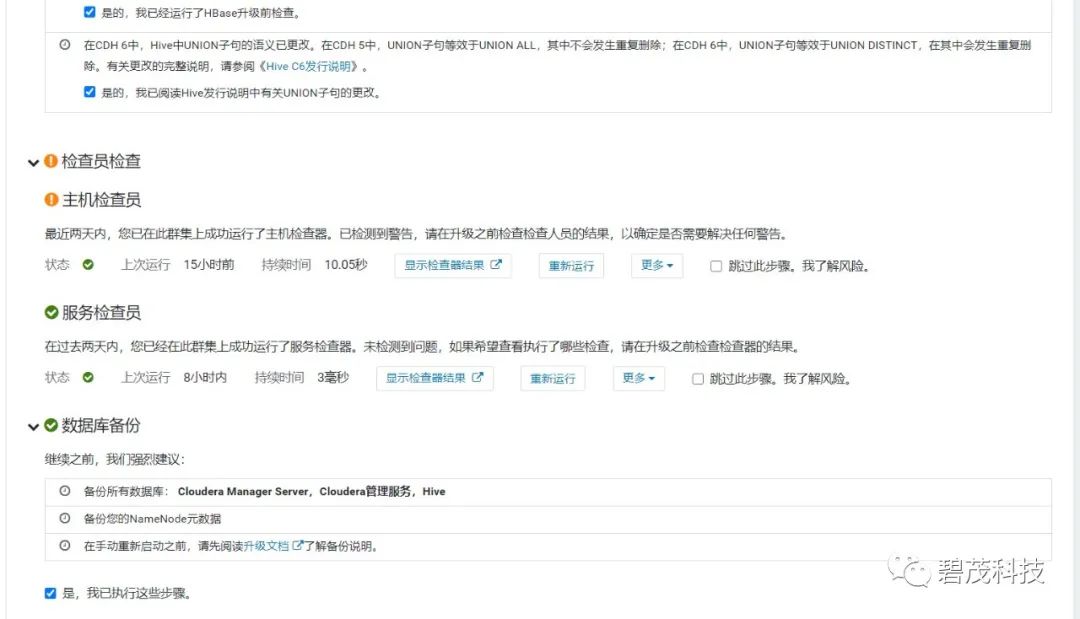The width and height of the screenshot is (1080, 619).
Task: Show inspector results for 服务检查员
Action: tap(435, 379)
